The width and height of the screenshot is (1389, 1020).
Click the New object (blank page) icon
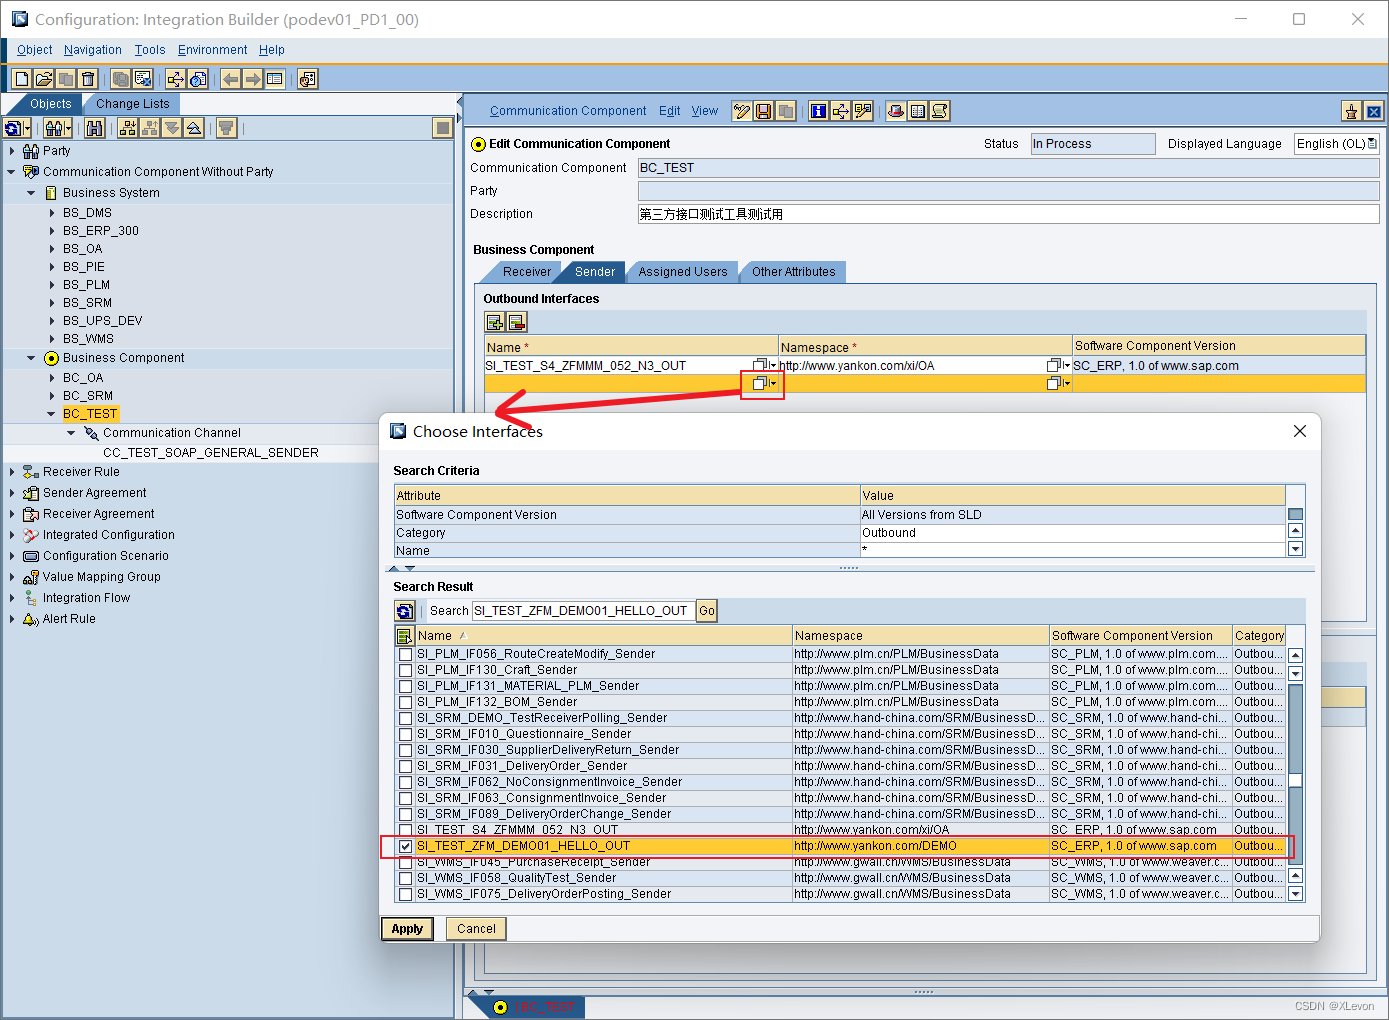(22, 79)
